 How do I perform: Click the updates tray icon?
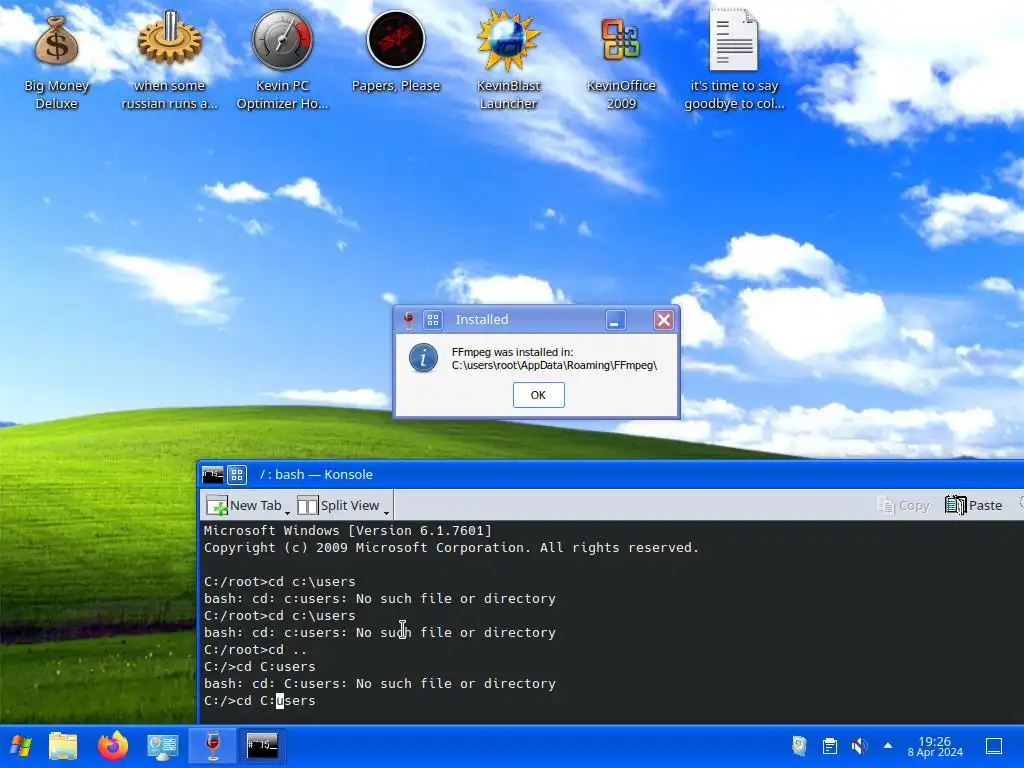799,746
